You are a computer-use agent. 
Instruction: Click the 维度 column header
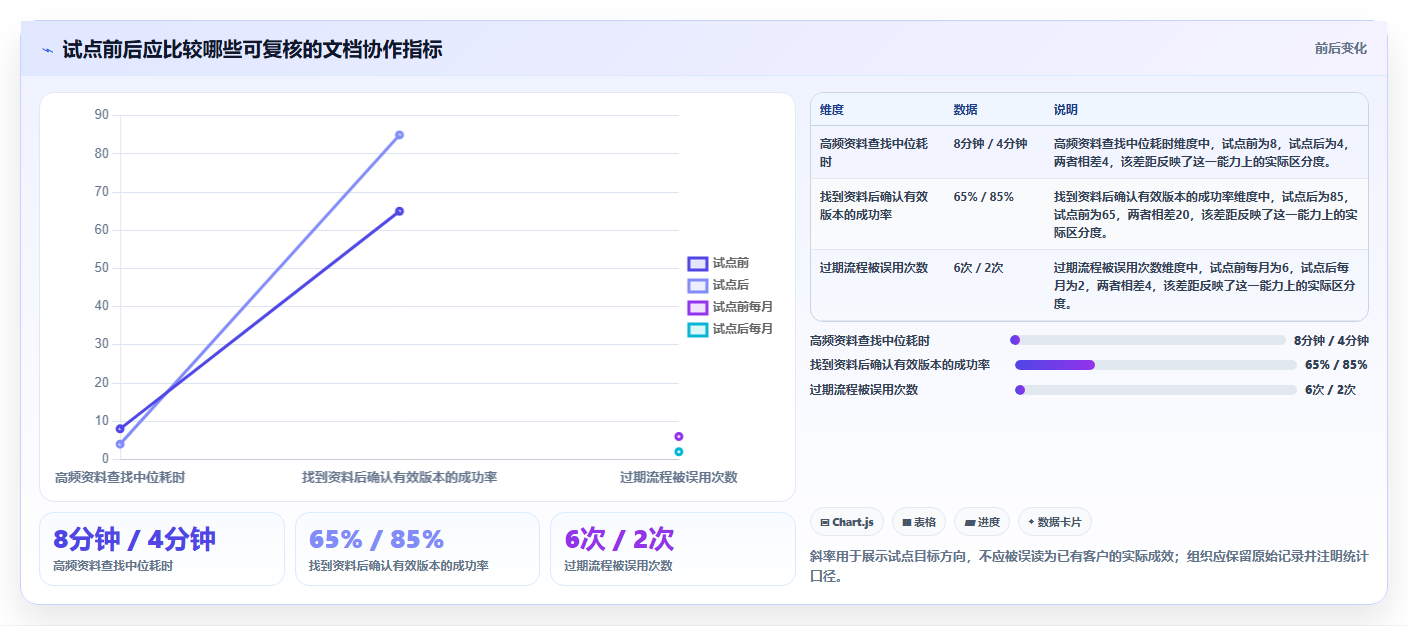coord(832,110)
